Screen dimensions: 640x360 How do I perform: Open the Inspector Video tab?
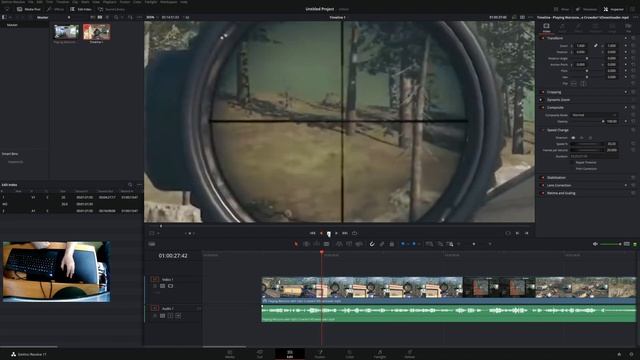546,28
